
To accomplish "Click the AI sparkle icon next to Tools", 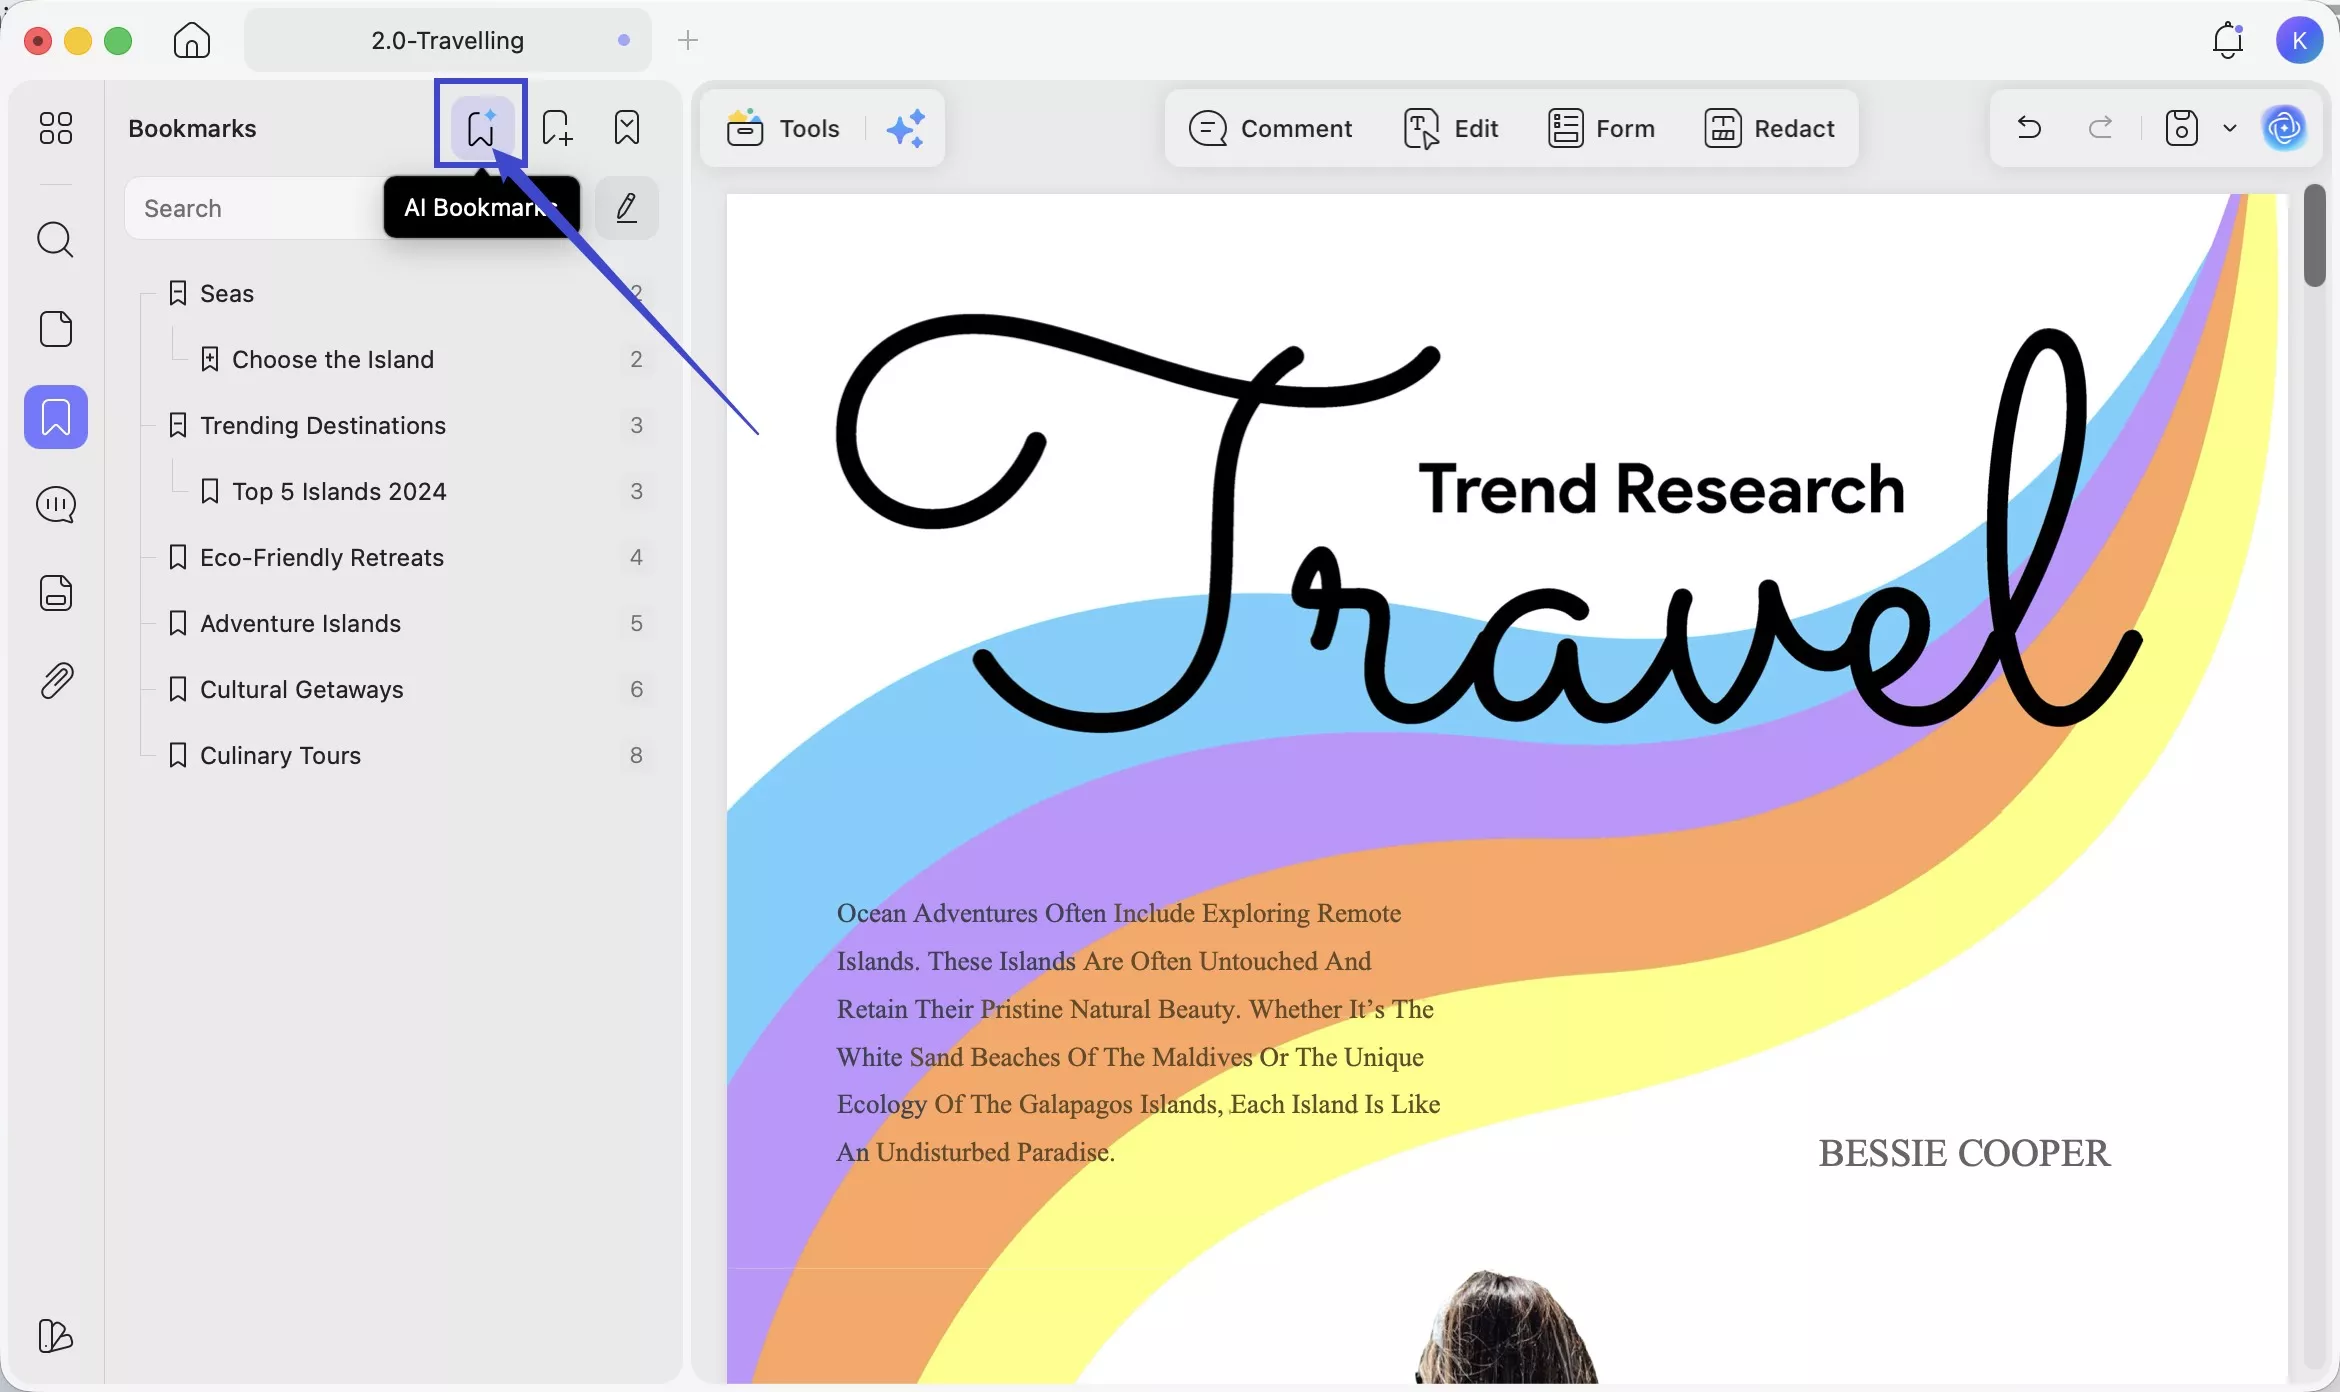I will click(x=906, y=129).
